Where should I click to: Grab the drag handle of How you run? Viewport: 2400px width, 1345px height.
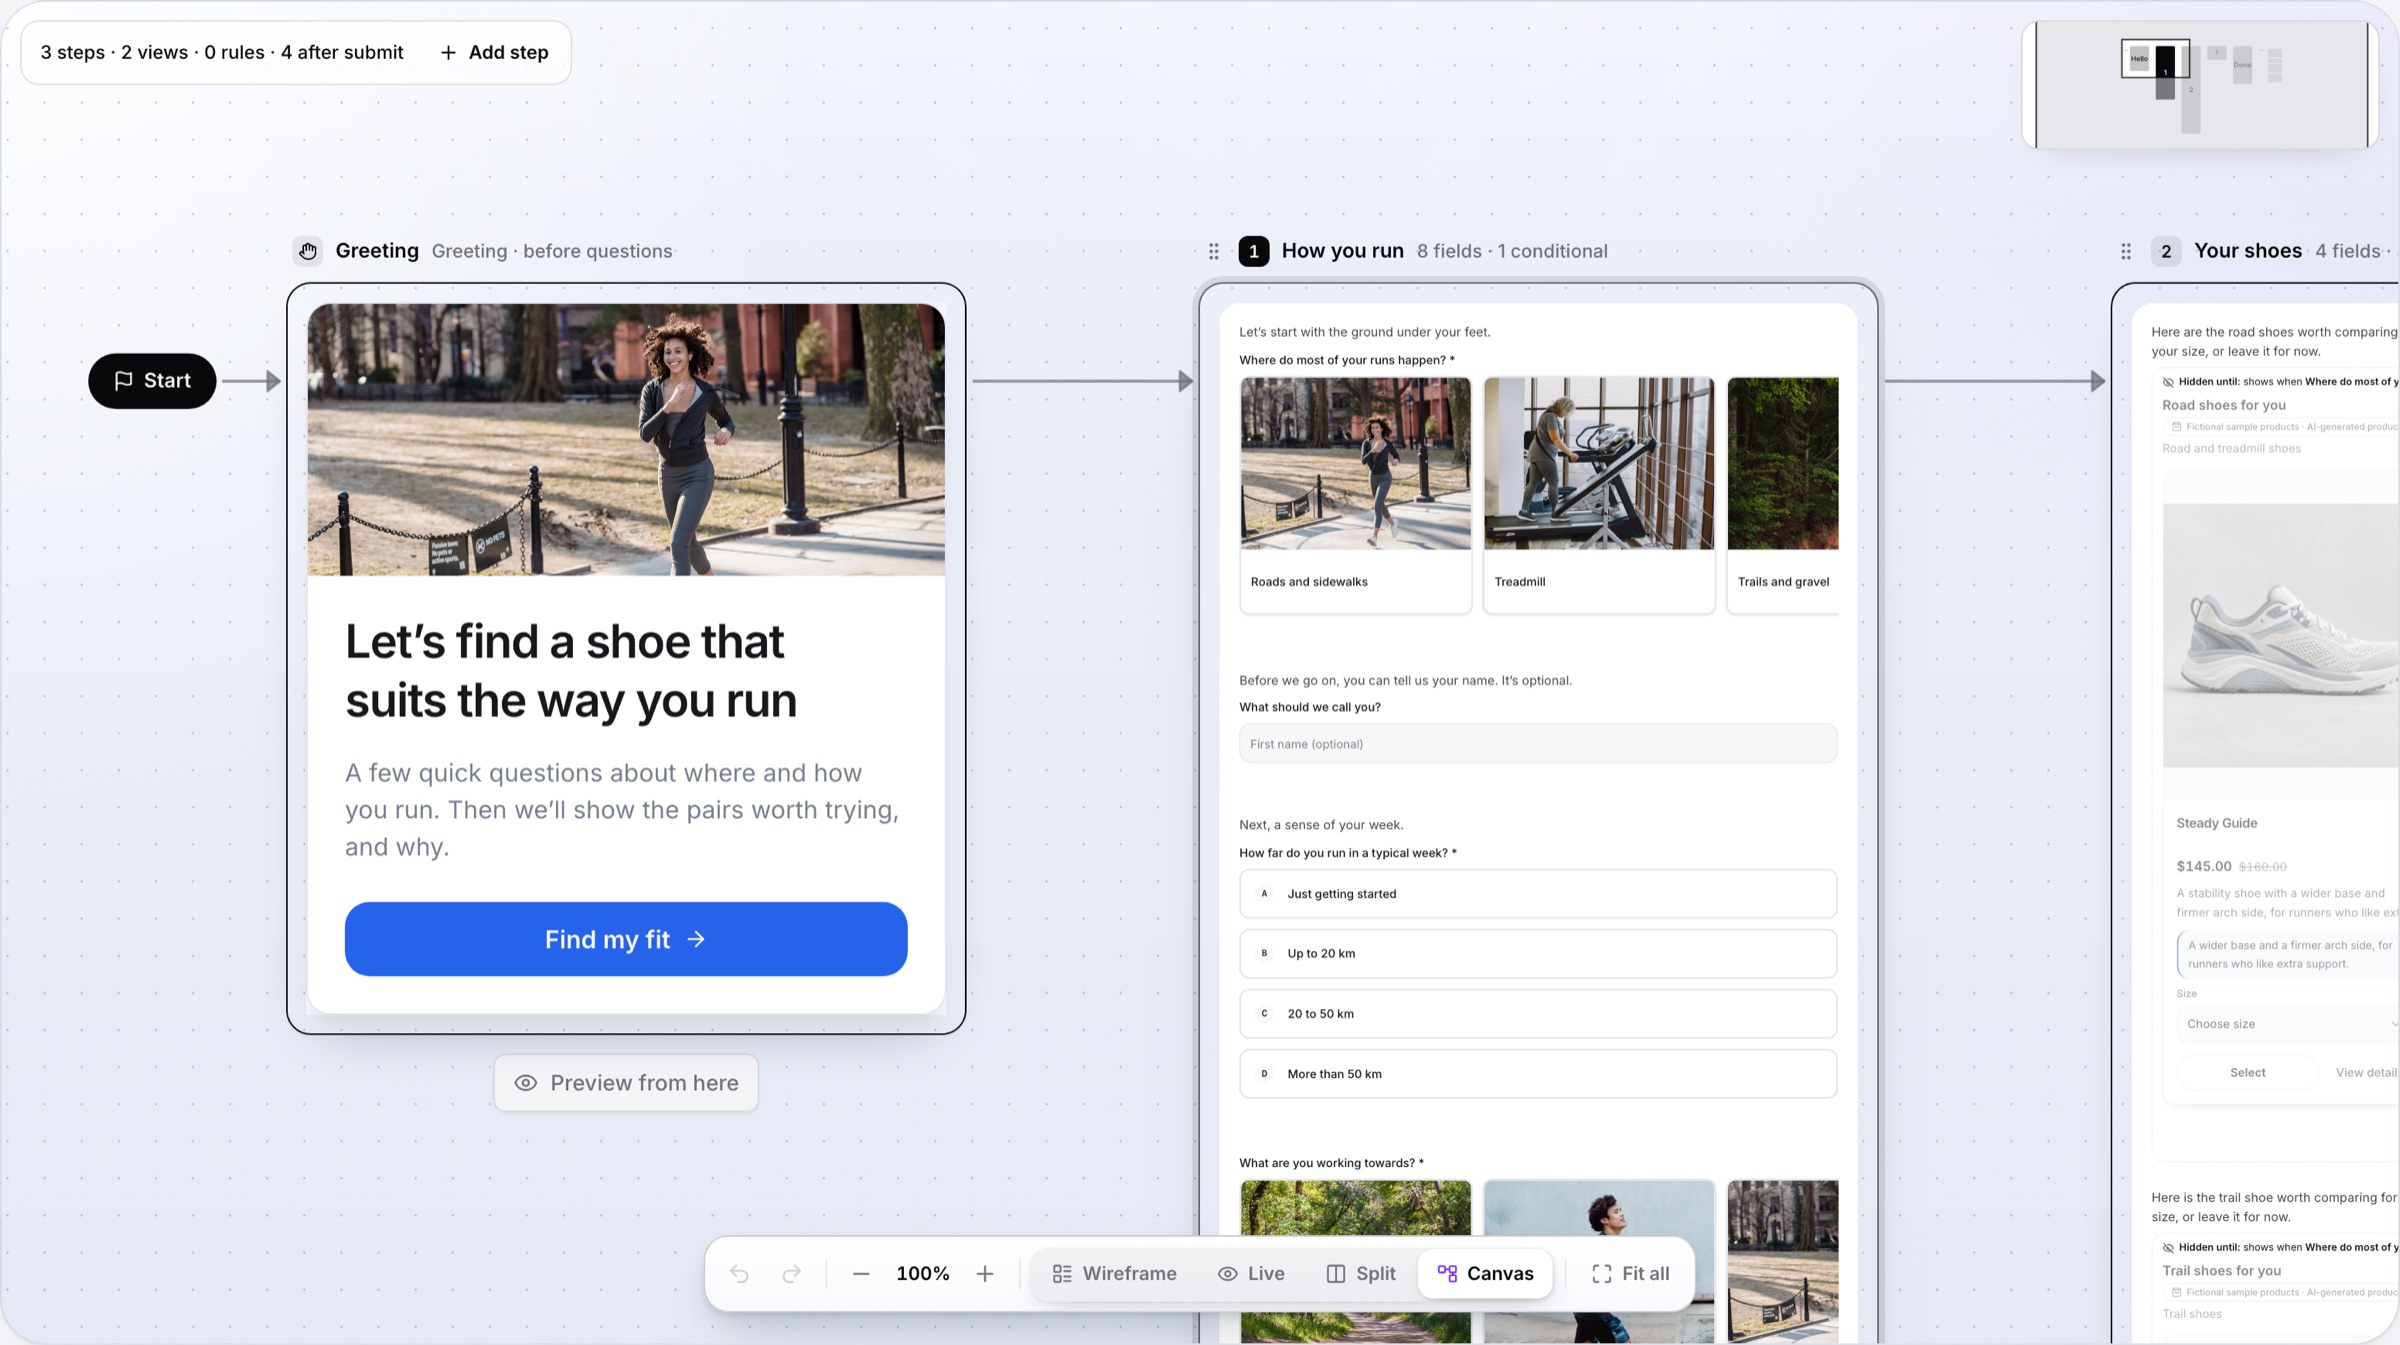tap(1214, 251)
